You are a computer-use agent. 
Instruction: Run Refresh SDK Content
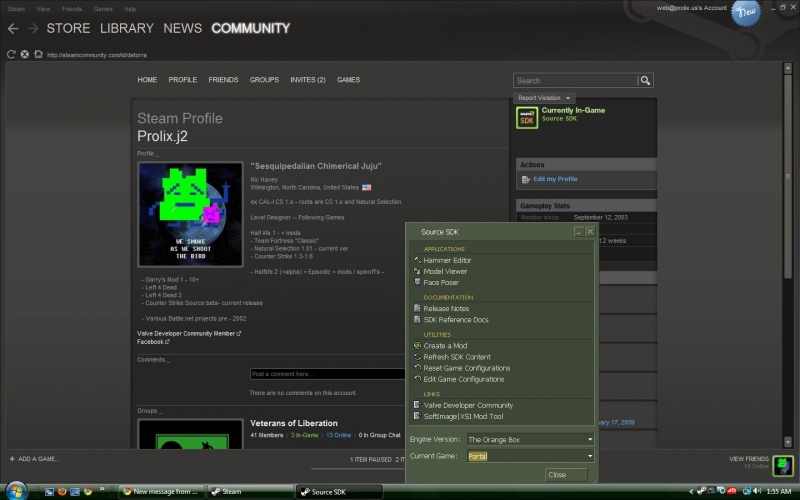(457, 357)
